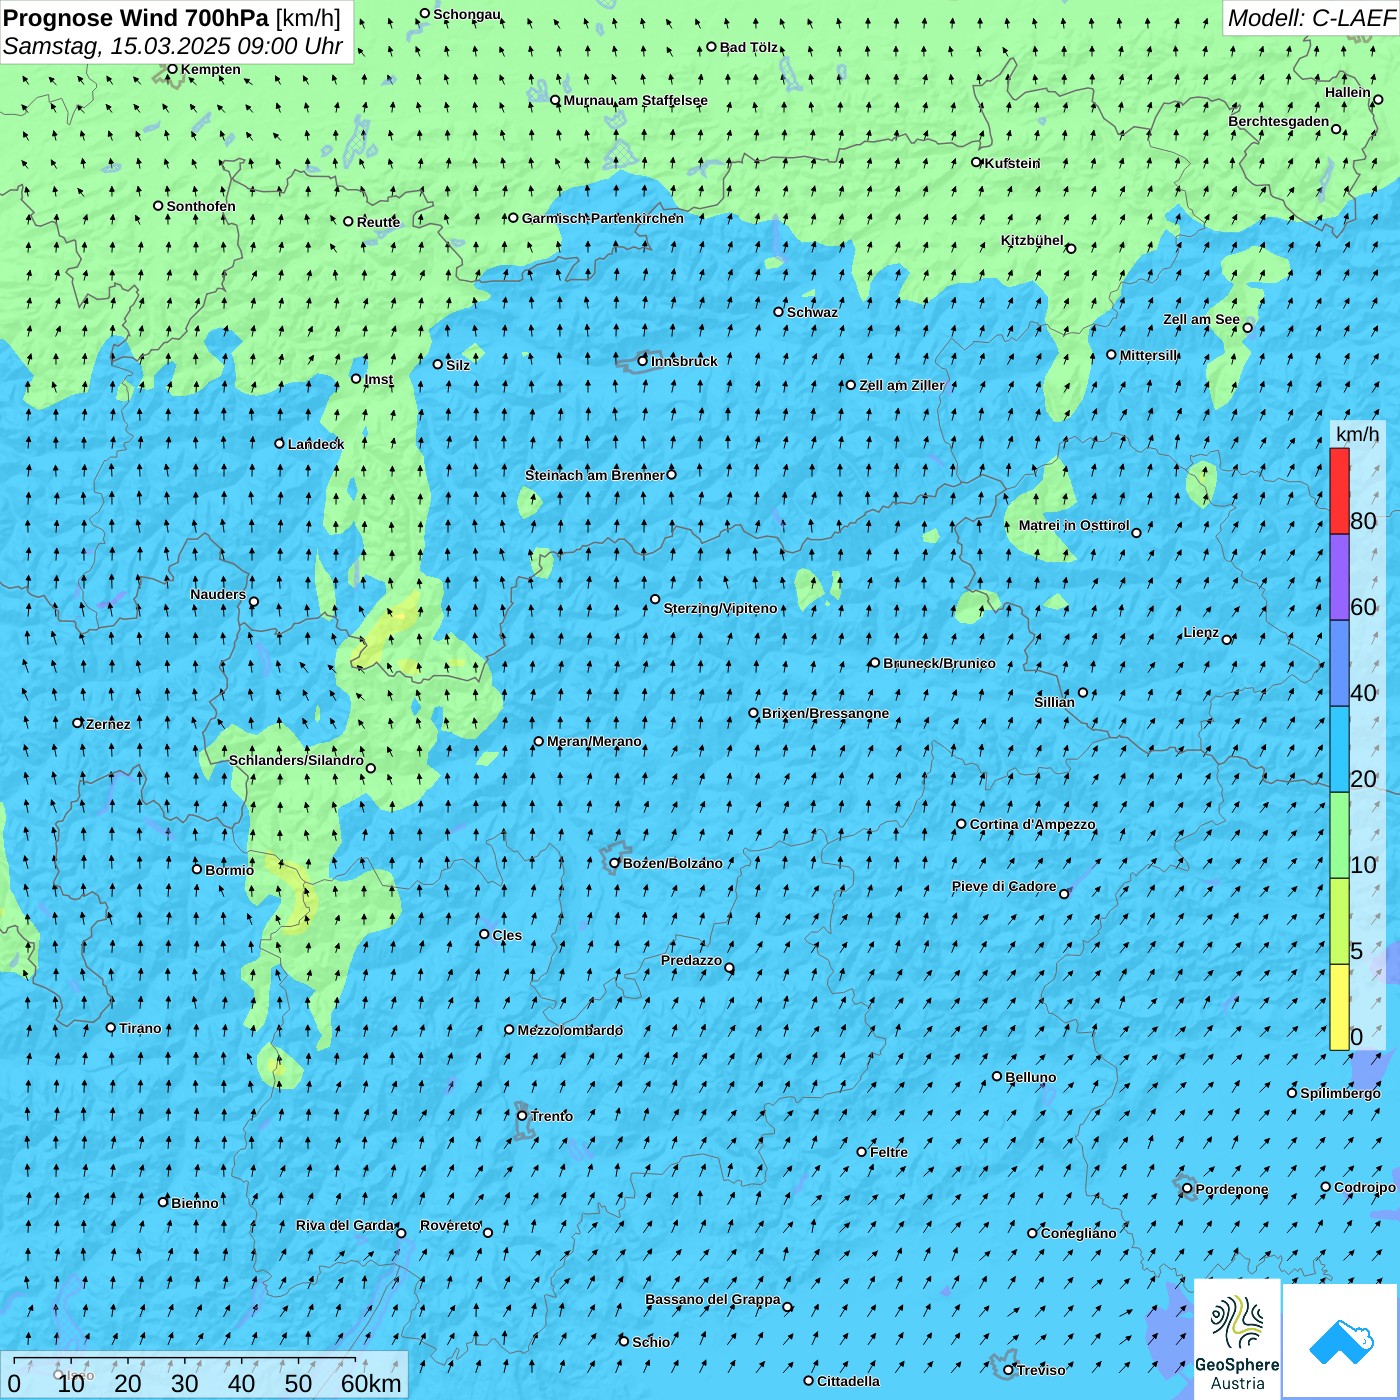Image resolution: width=1400 pixels, height=1400 pixels.
Task: Click the 'Garmisch-Partenkirchen' label
Action: pyautogui.click(x=603, y=218)
